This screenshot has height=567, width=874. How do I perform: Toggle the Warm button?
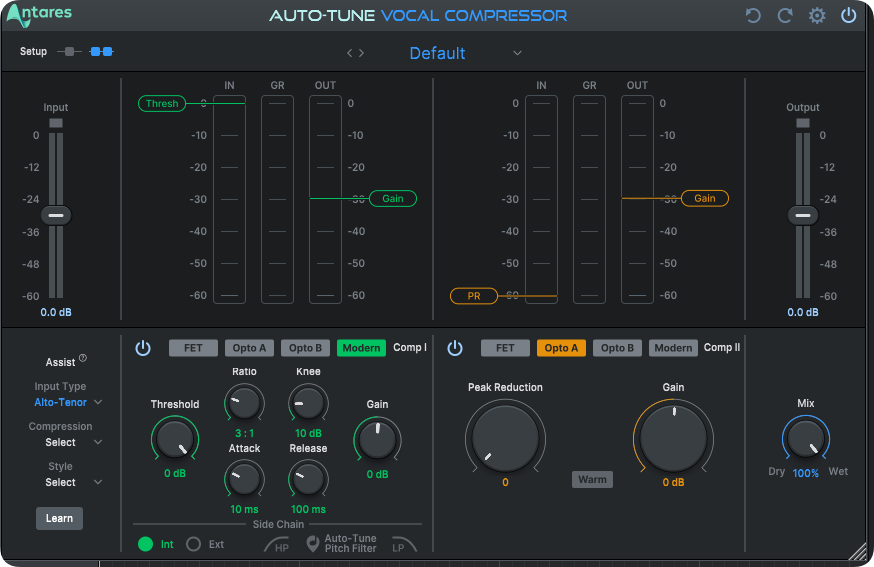(592, 479)
